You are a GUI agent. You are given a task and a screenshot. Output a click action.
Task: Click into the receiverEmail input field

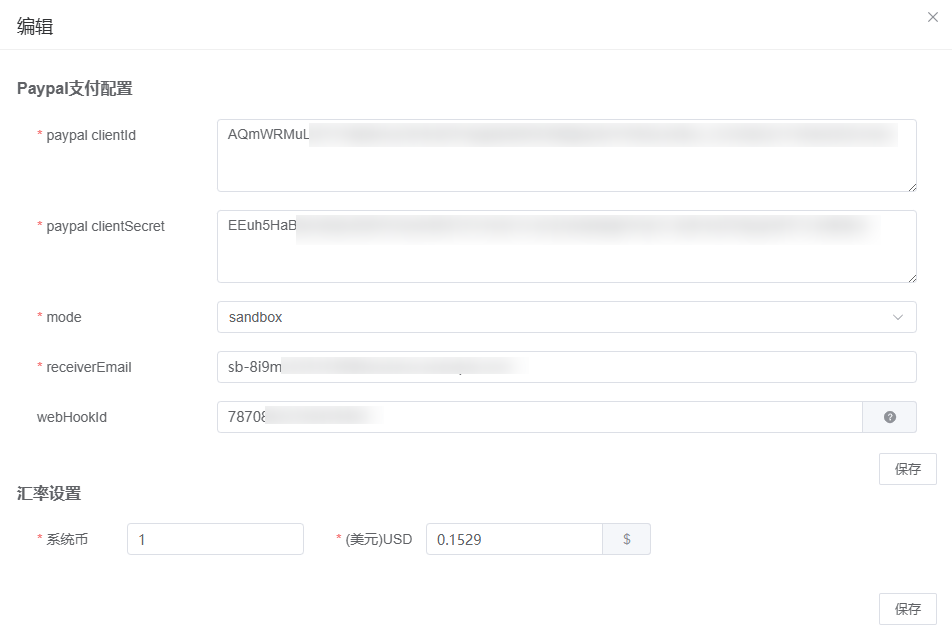(566, 367)
